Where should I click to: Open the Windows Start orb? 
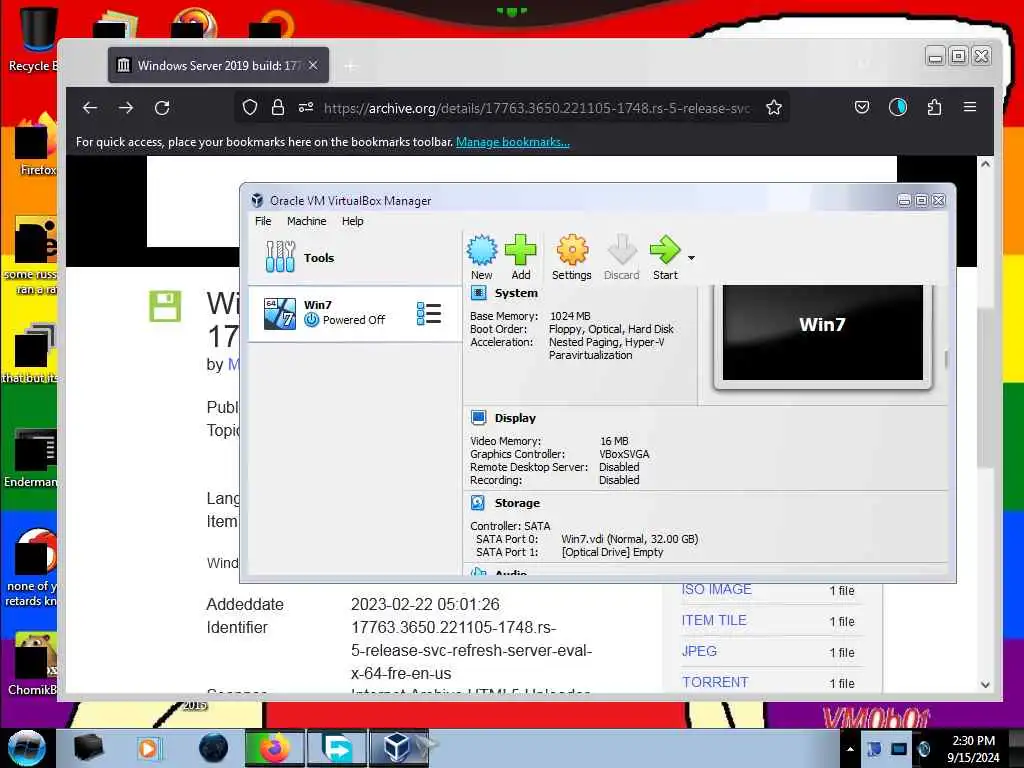(x=27, y=748)
